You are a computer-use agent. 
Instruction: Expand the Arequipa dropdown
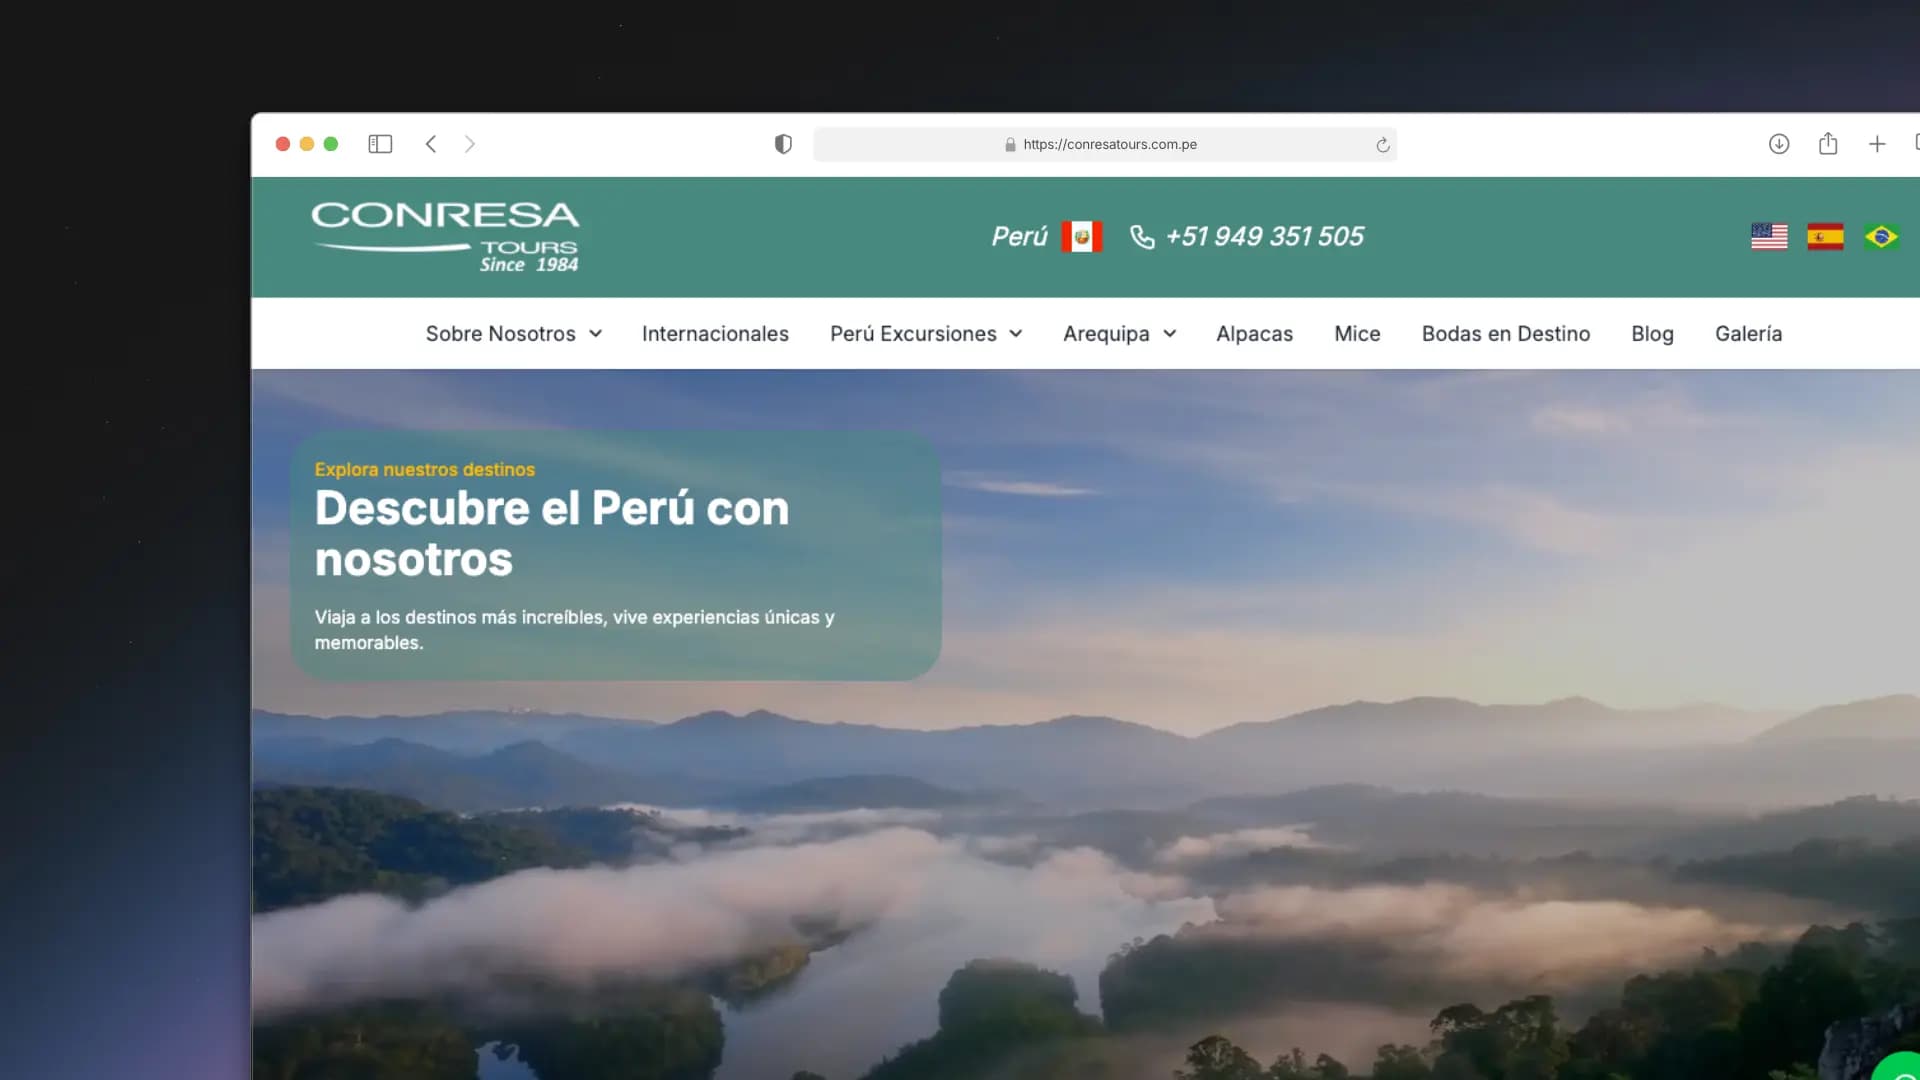(1118, 334)
